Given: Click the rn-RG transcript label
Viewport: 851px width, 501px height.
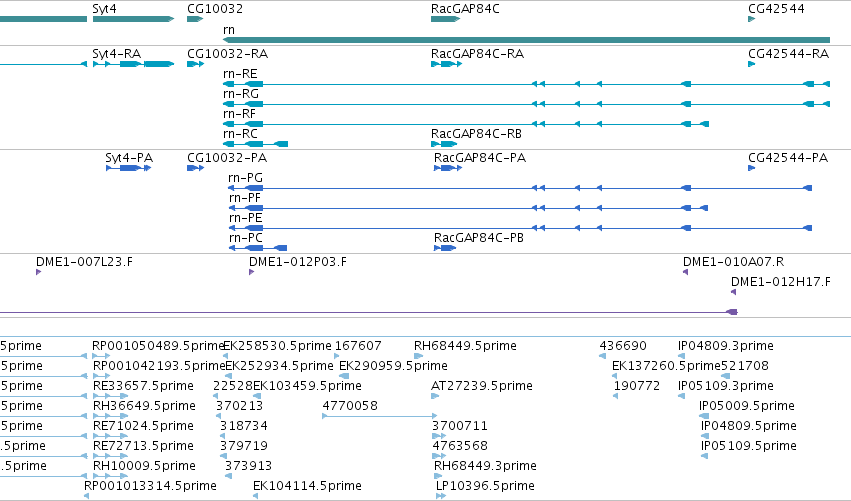Looking at the screenshot, I should 240,94.
